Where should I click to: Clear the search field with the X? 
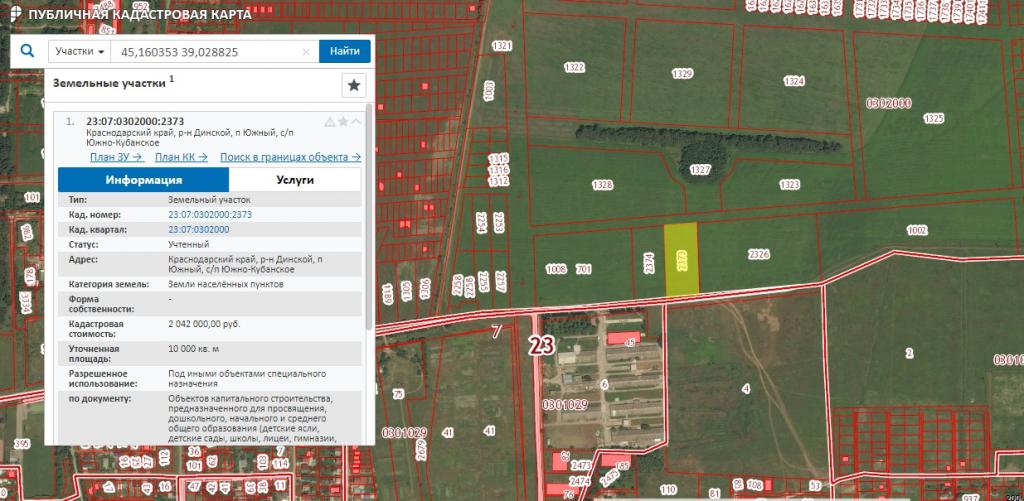pyautogui.click(x=306, y=52)
